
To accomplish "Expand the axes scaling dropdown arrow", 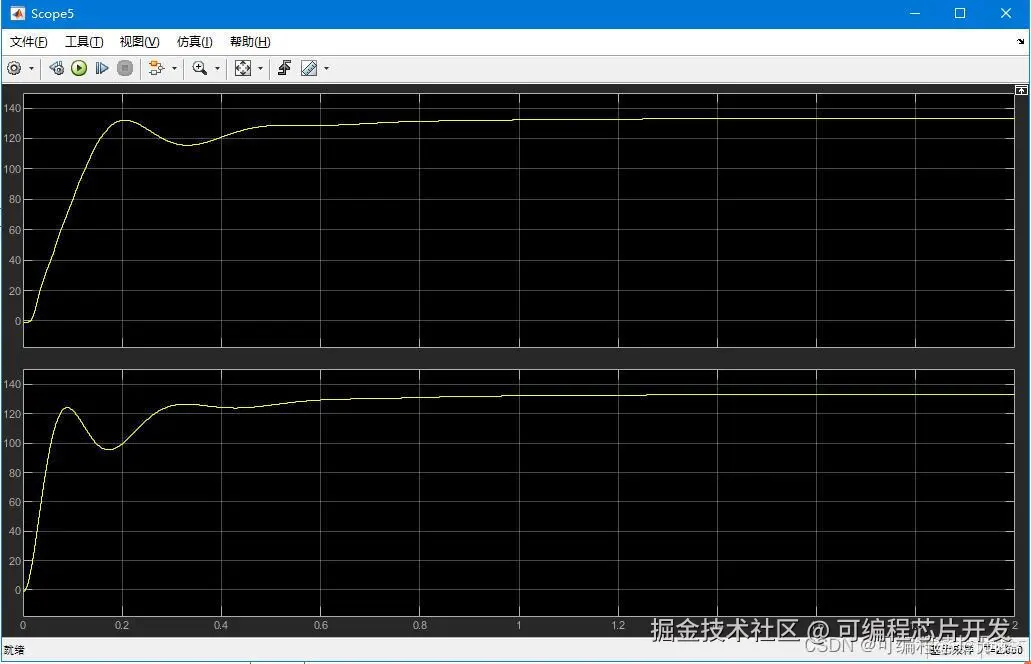I will (260, 68).
